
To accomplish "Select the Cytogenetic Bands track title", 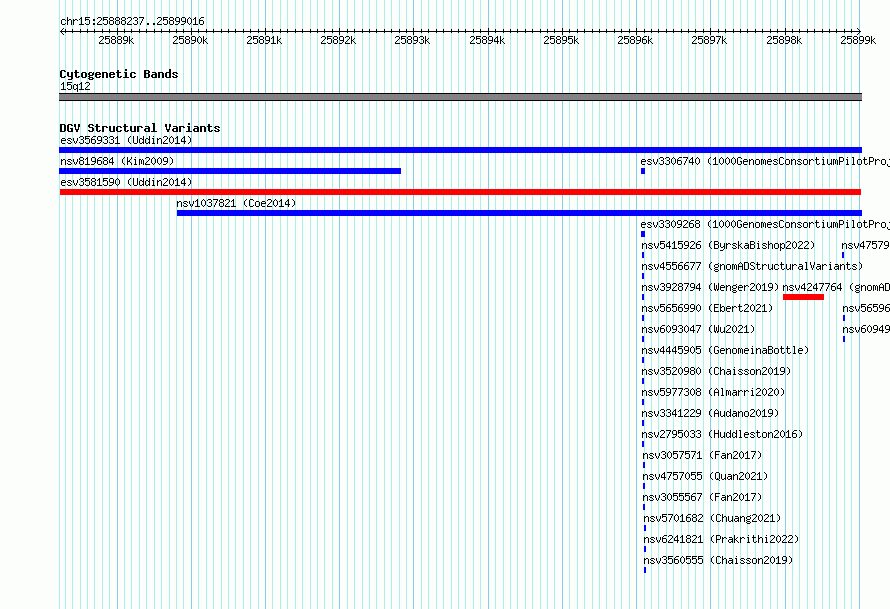I will pyautogui.click(x=119, y=74).
